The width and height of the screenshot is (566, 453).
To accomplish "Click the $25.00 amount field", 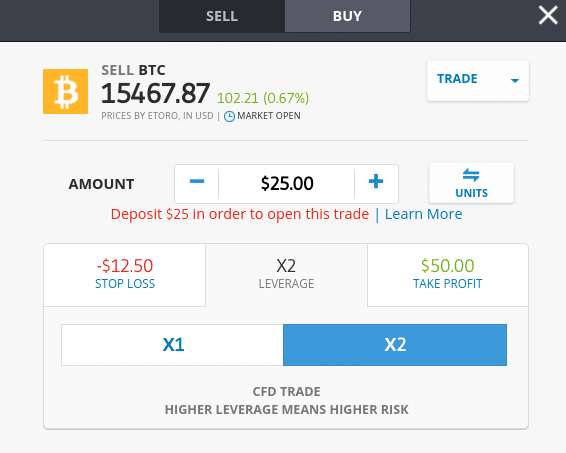I will (287, 183).
